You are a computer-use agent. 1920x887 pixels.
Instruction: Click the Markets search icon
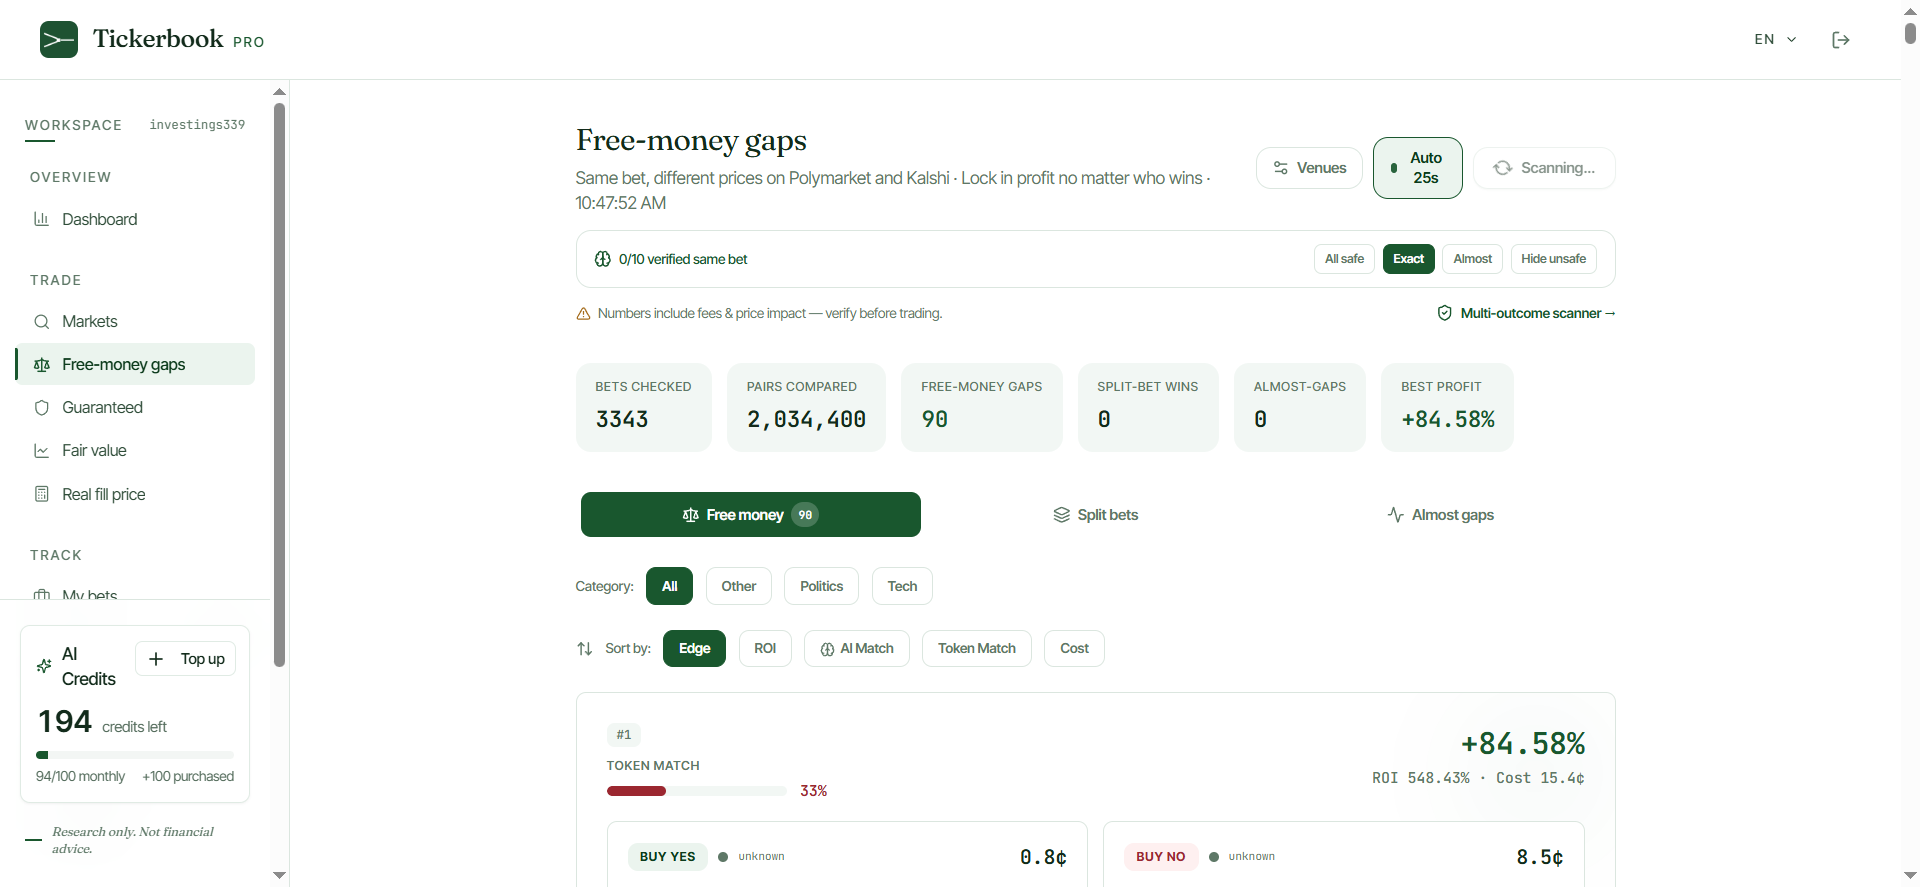[42, 322]
